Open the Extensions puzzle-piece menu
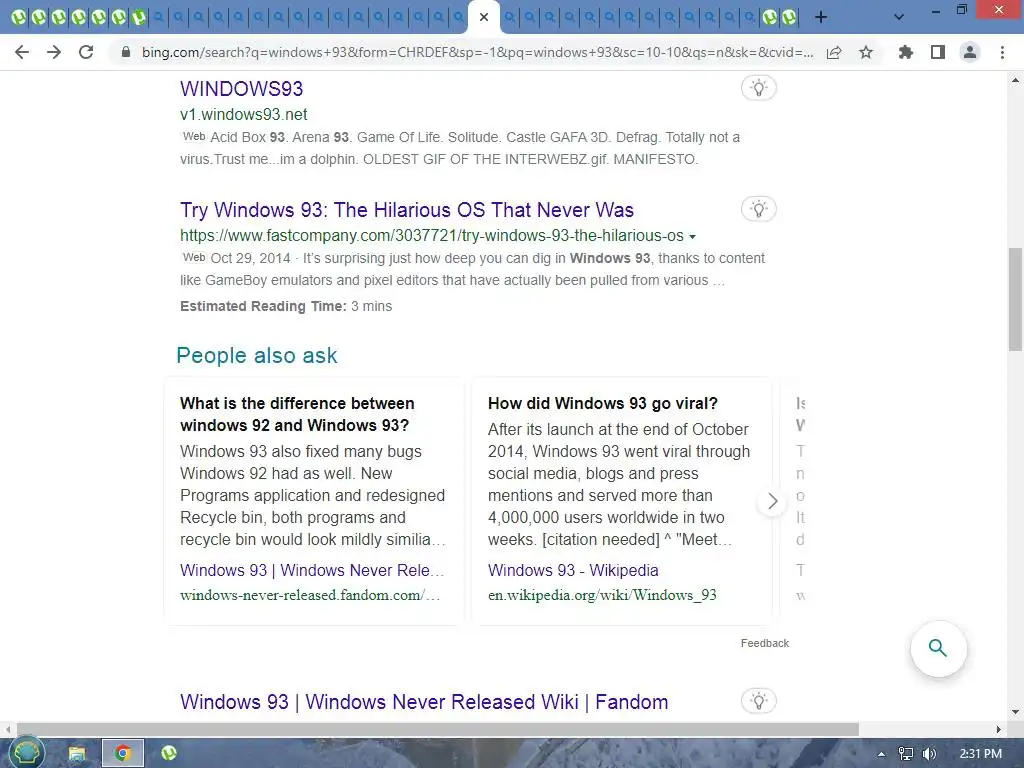This screenshot has height=768, width=1024. pos(906,52)
